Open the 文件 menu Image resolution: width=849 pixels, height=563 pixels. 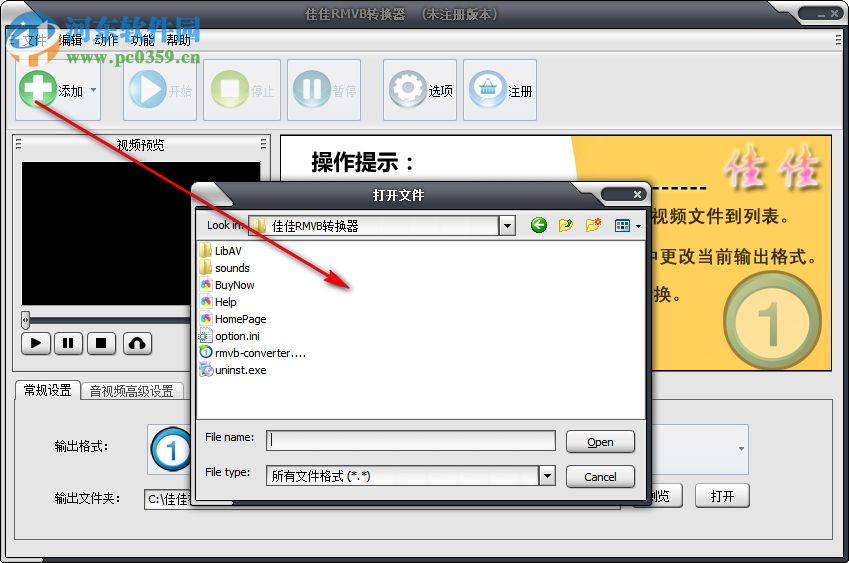click(35, 40)
